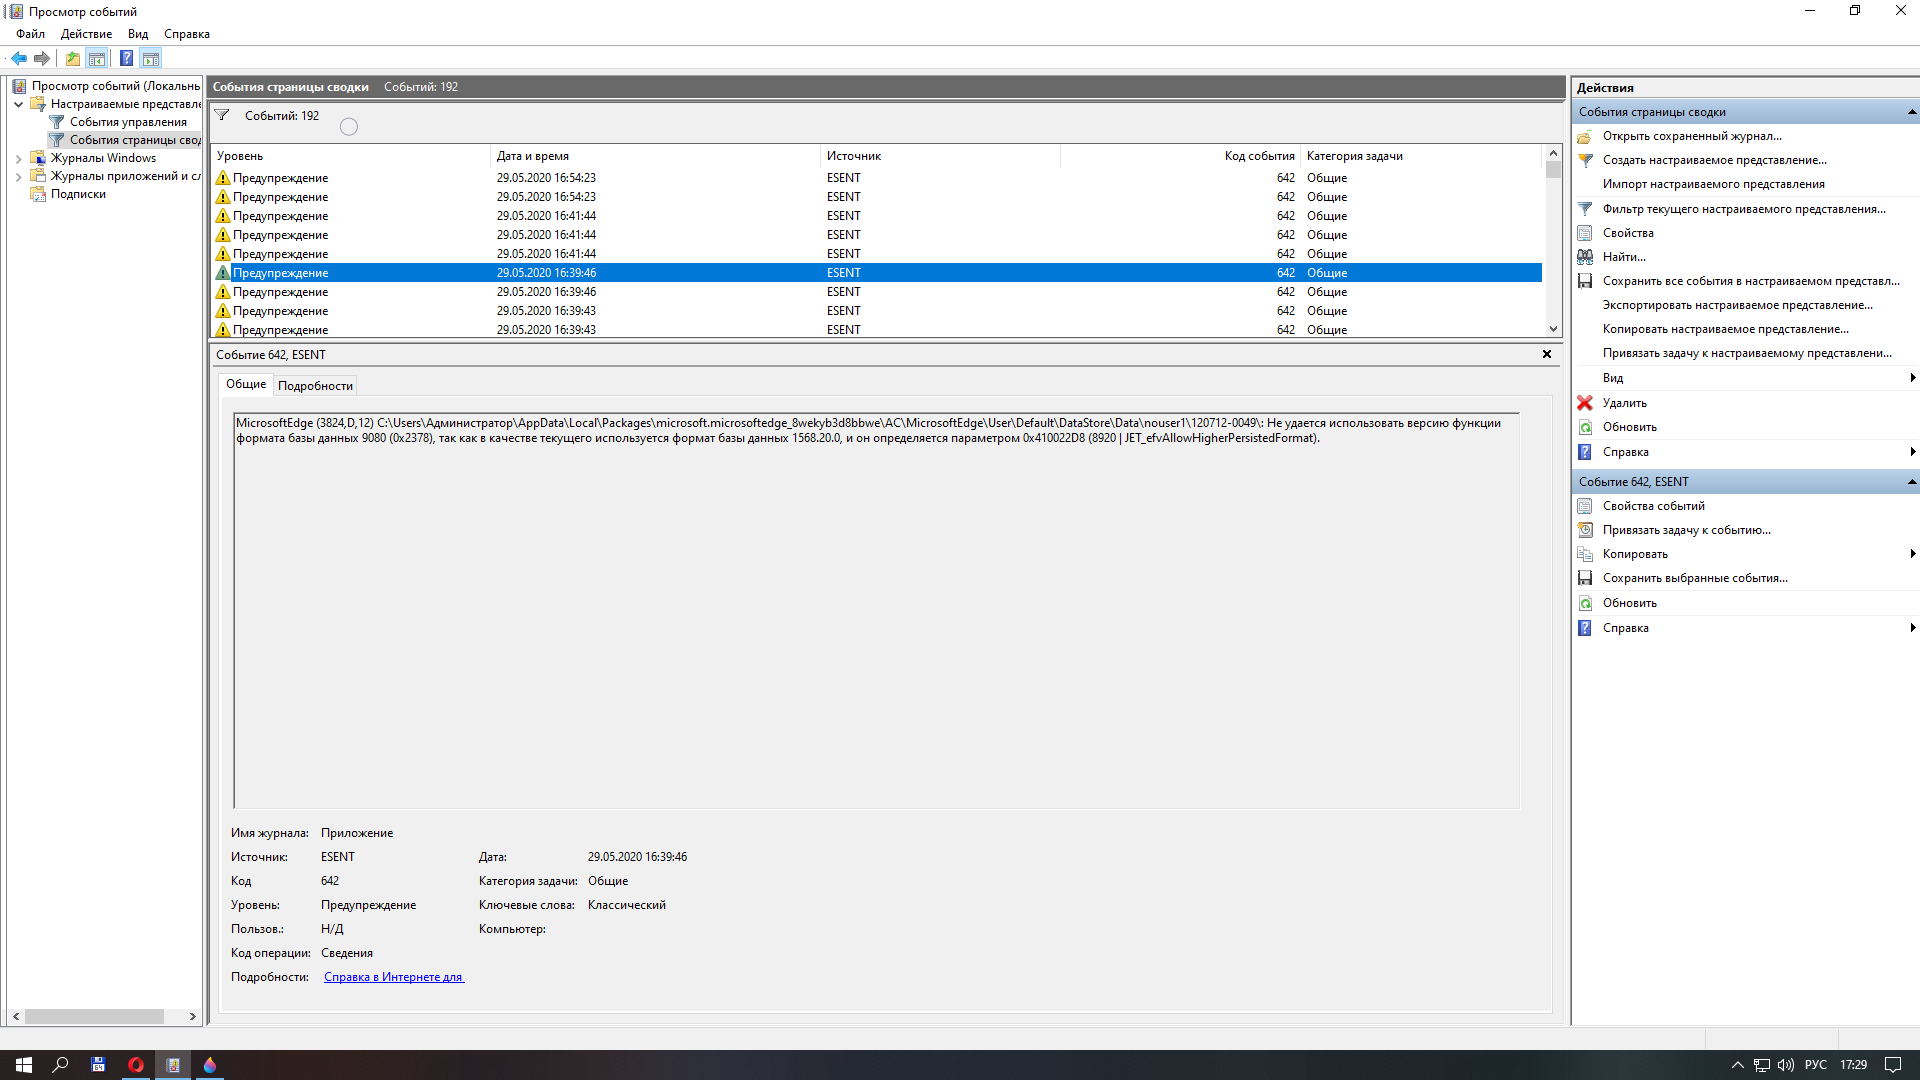Image resolution: width=1920 pixels, height=1080 pixels.
Task: Sort by Source (Источник) column header
Action: (940, 156)
